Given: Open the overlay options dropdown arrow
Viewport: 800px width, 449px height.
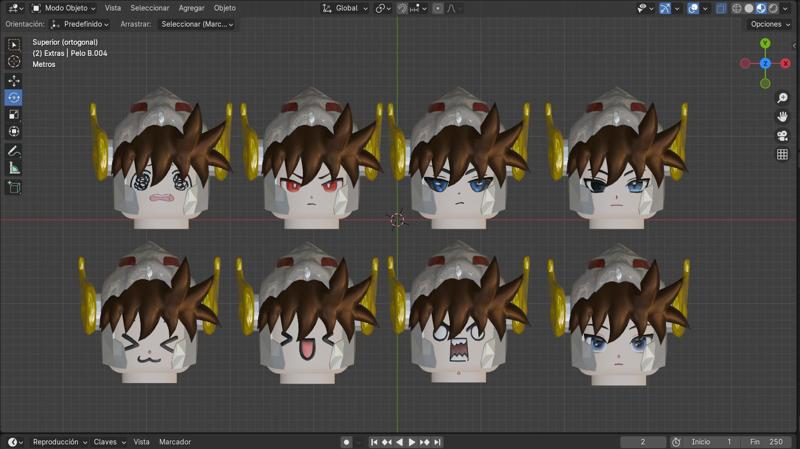Looking at the screenshot, I should click(705, 8).
